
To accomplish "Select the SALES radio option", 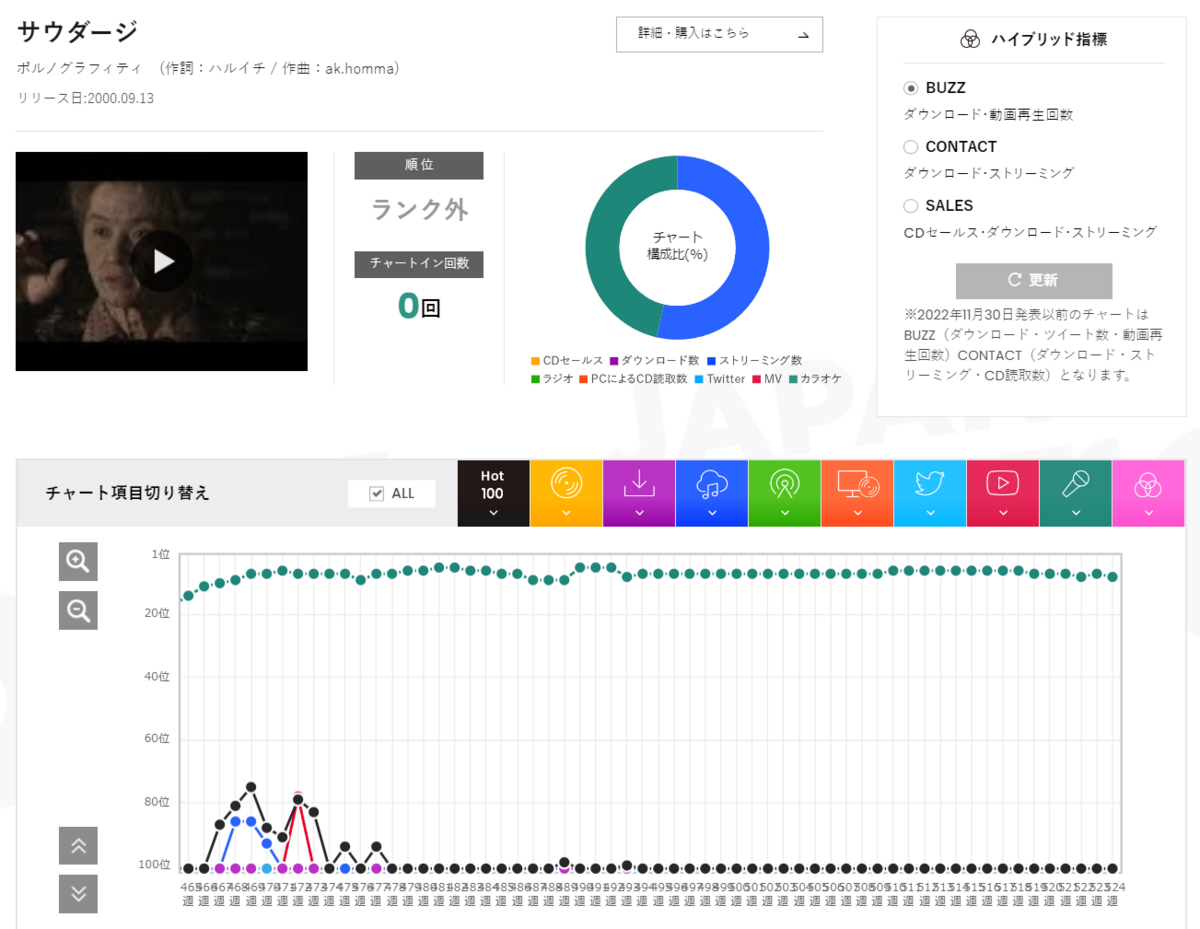I will pos(911,206).
